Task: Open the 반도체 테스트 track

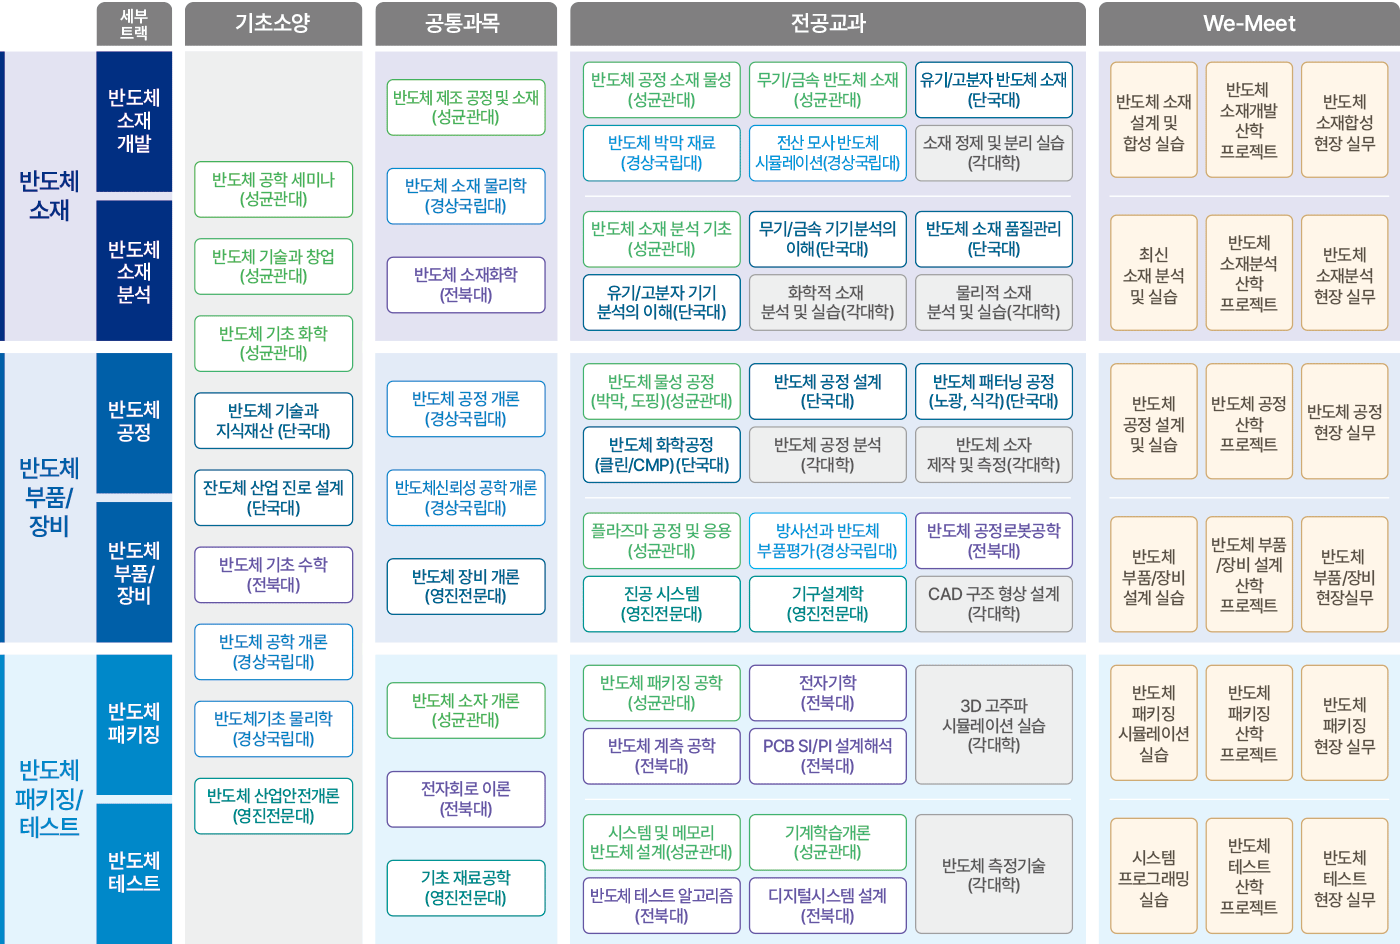Action: tap(134, 872)
